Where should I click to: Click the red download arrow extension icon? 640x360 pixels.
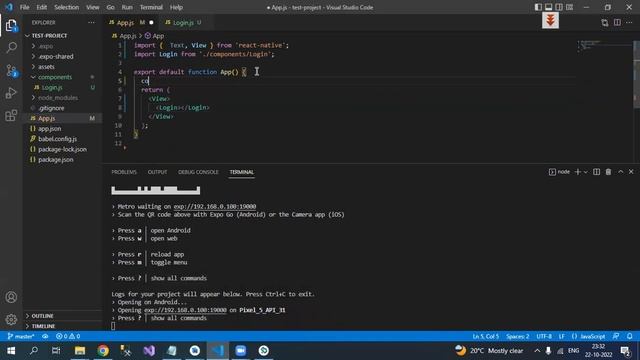pyautogui.click(x=550, y=20)
